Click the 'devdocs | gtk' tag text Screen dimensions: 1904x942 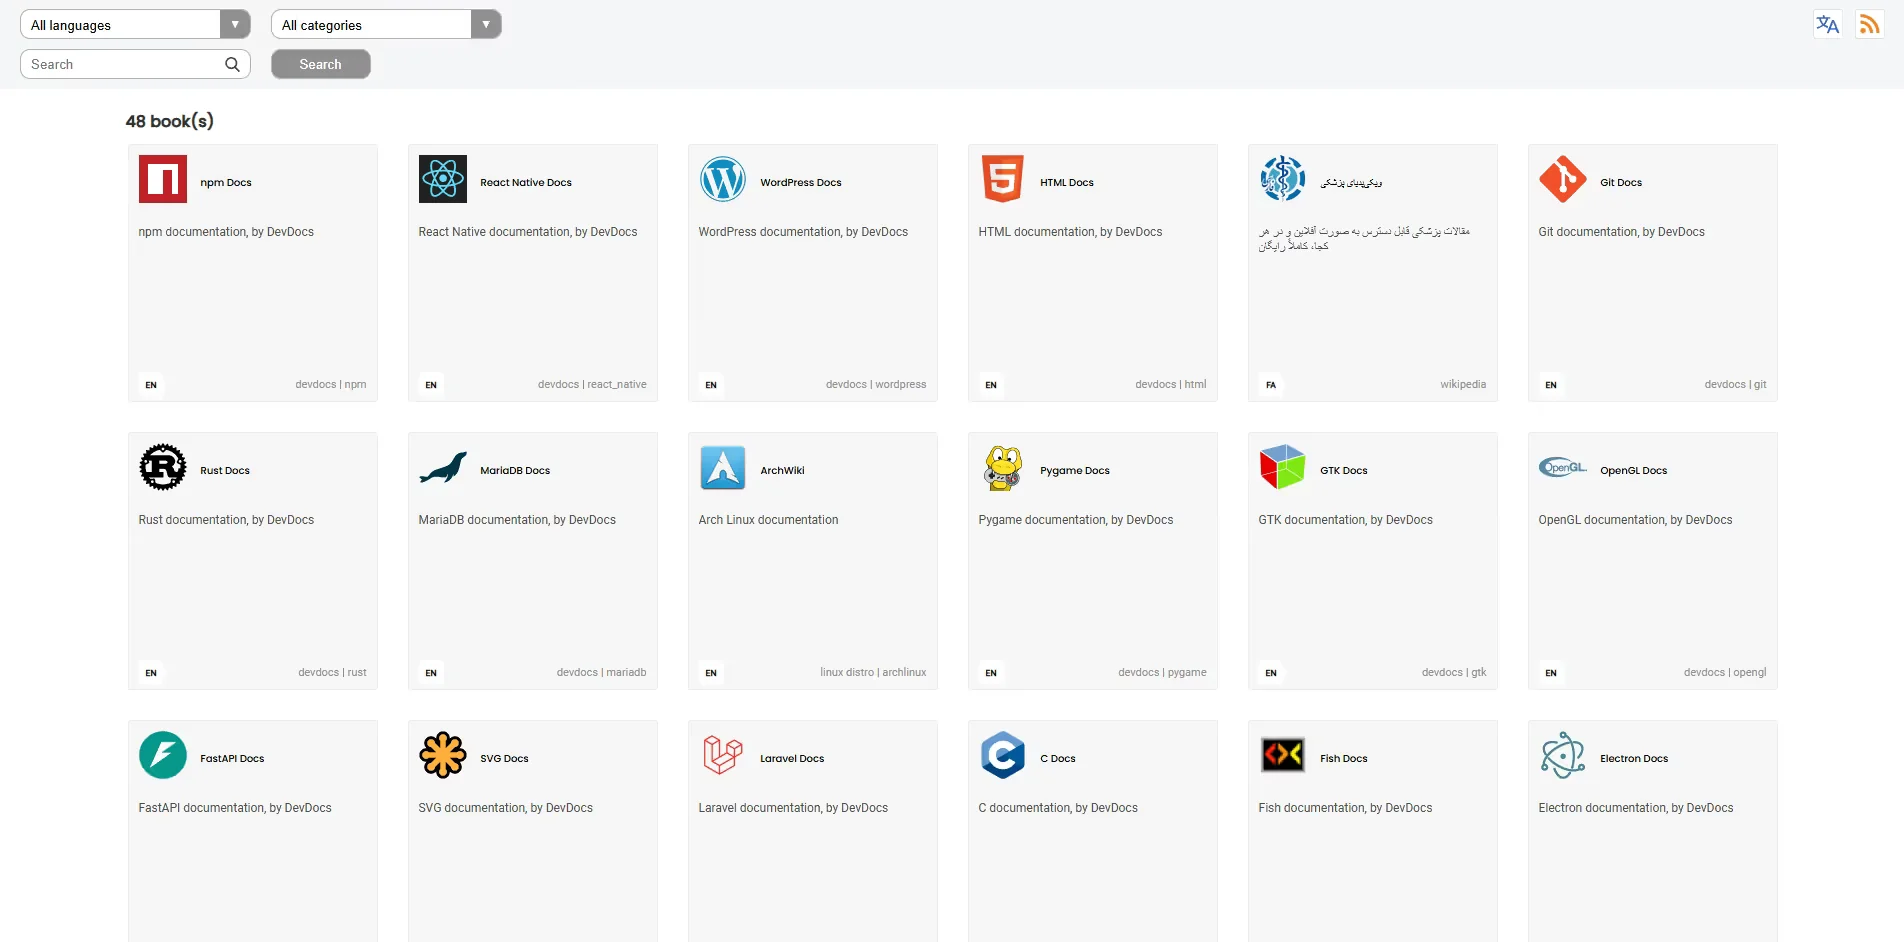pos(1454,673)
